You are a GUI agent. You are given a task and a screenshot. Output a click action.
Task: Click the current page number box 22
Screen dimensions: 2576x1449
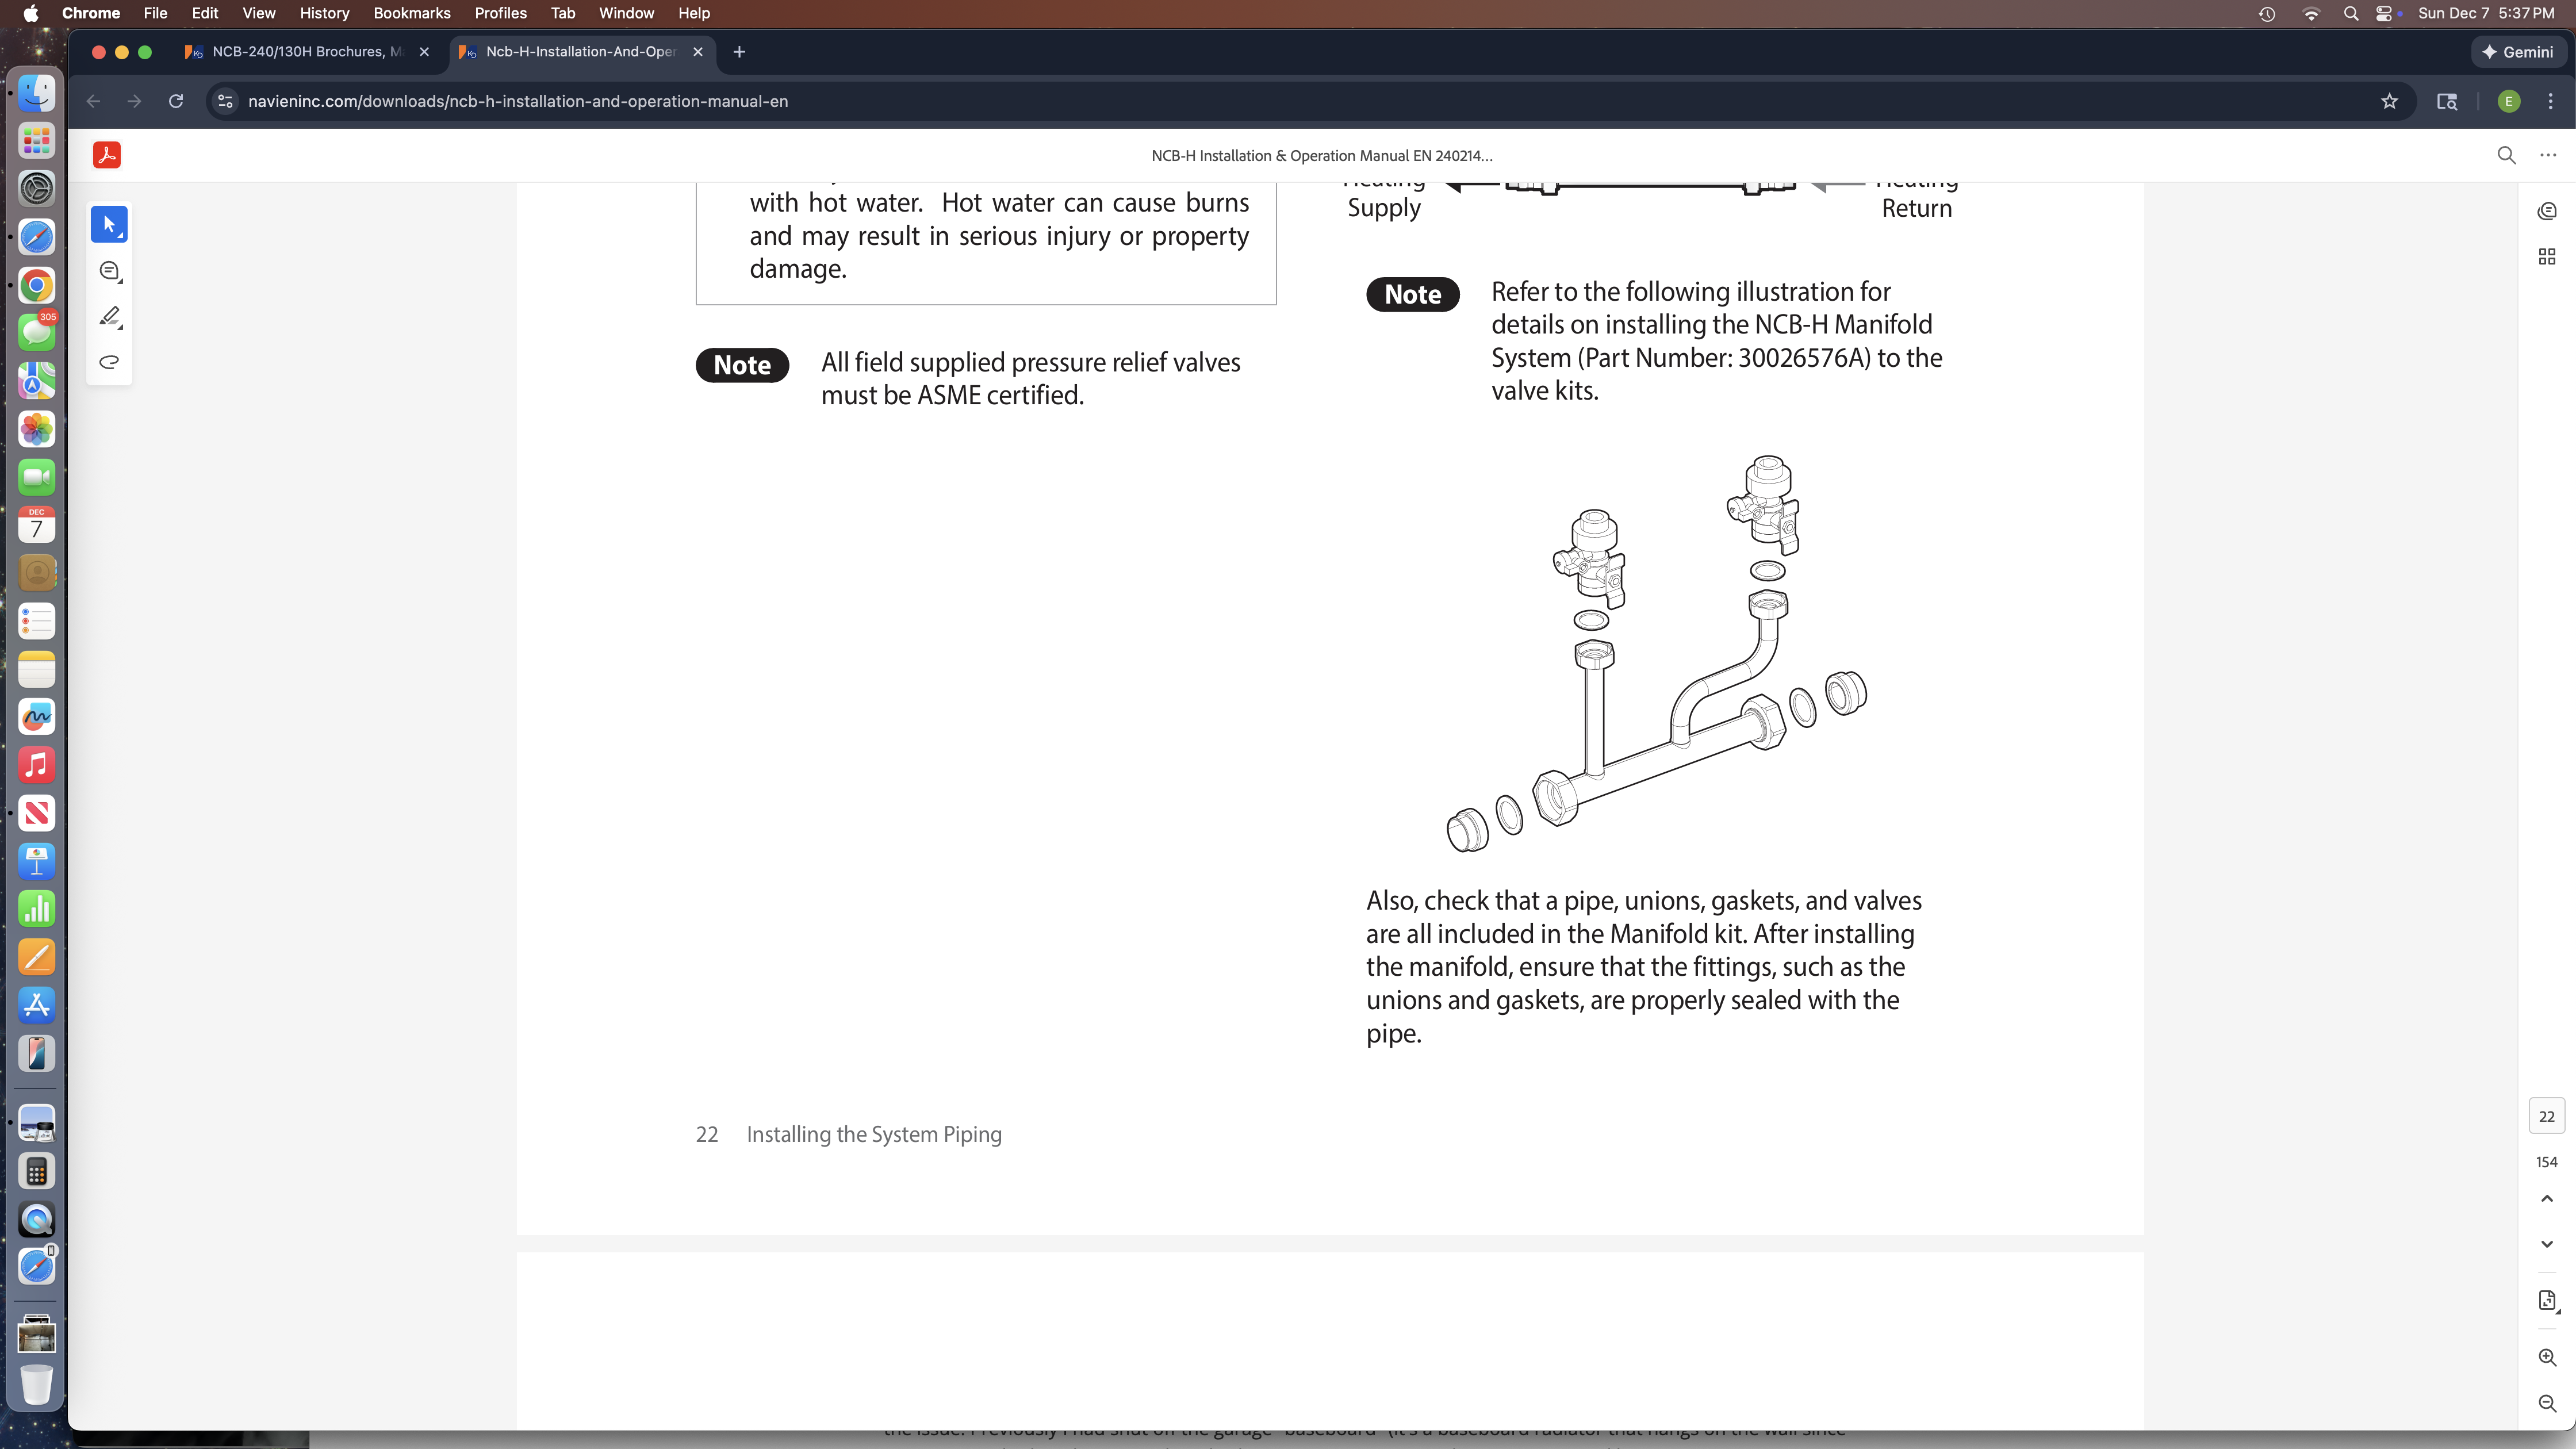(2547, 1116)
